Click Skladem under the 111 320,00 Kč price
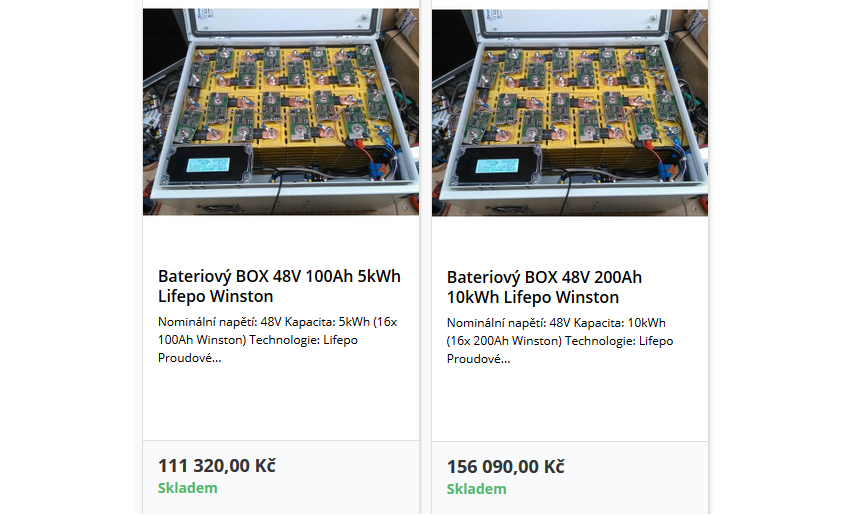 coord(187,488)
